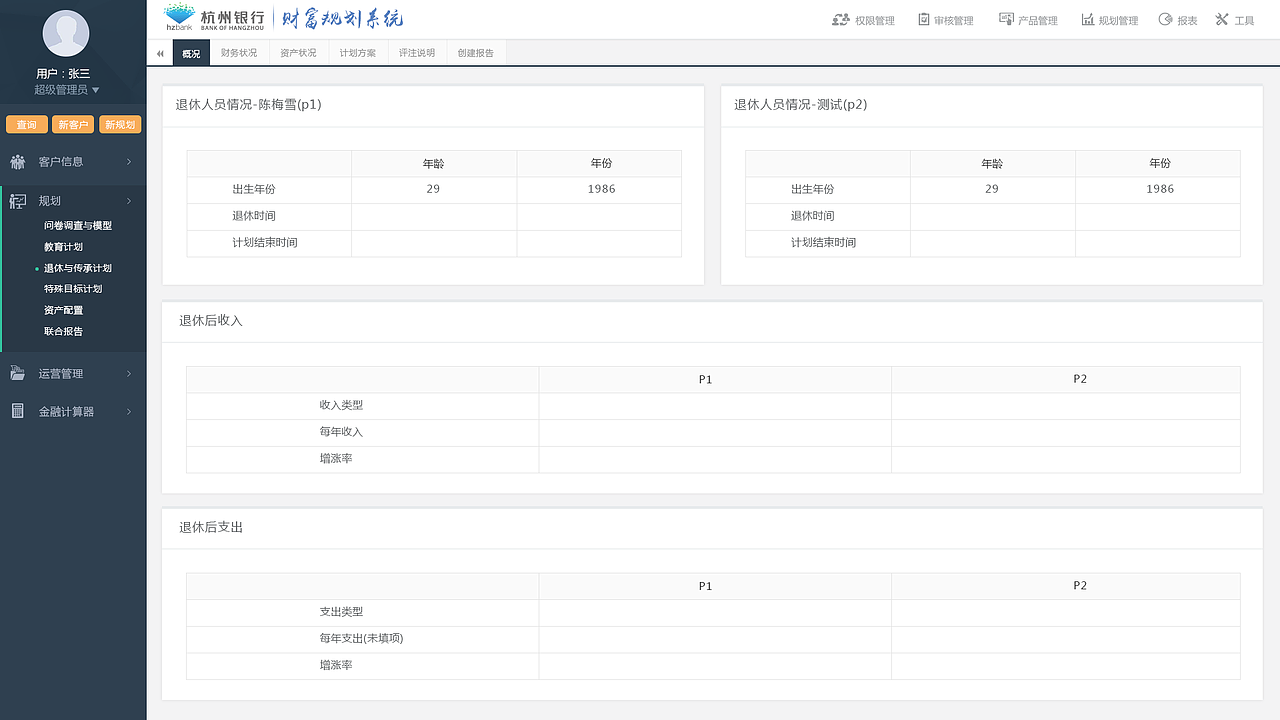Open 资产配置 in the sidebar
The image size is (1280, 720).
63,310
